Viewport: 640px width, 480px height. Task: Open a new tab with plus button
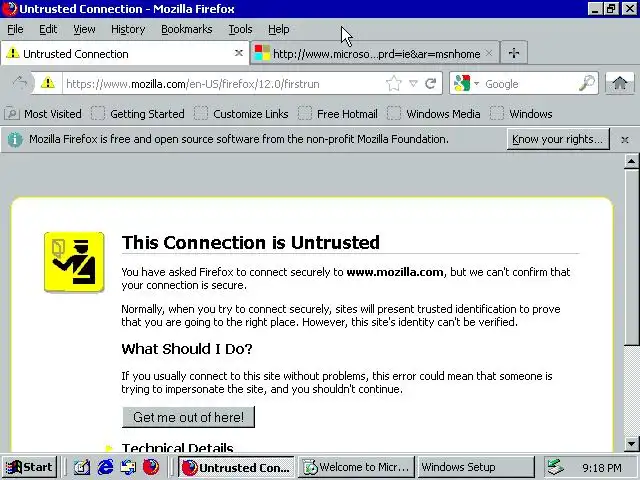coord(514,53)
